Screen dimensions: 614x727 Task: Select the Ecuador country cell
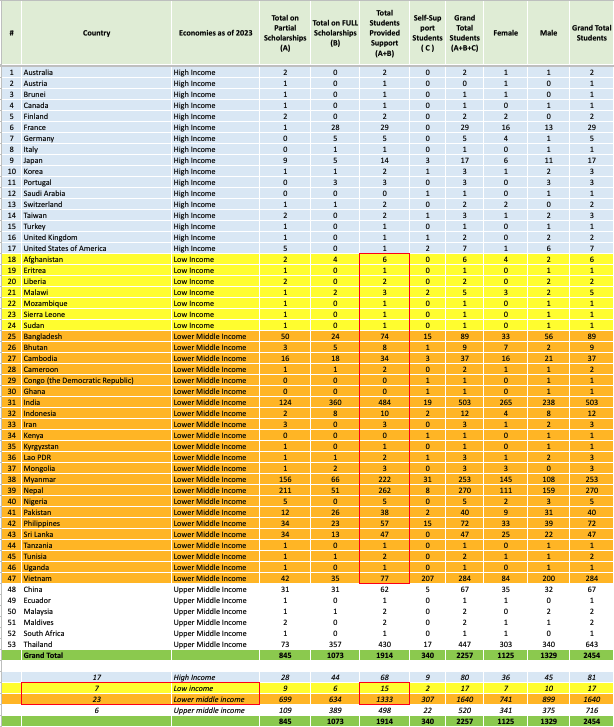tap(96, 600)
